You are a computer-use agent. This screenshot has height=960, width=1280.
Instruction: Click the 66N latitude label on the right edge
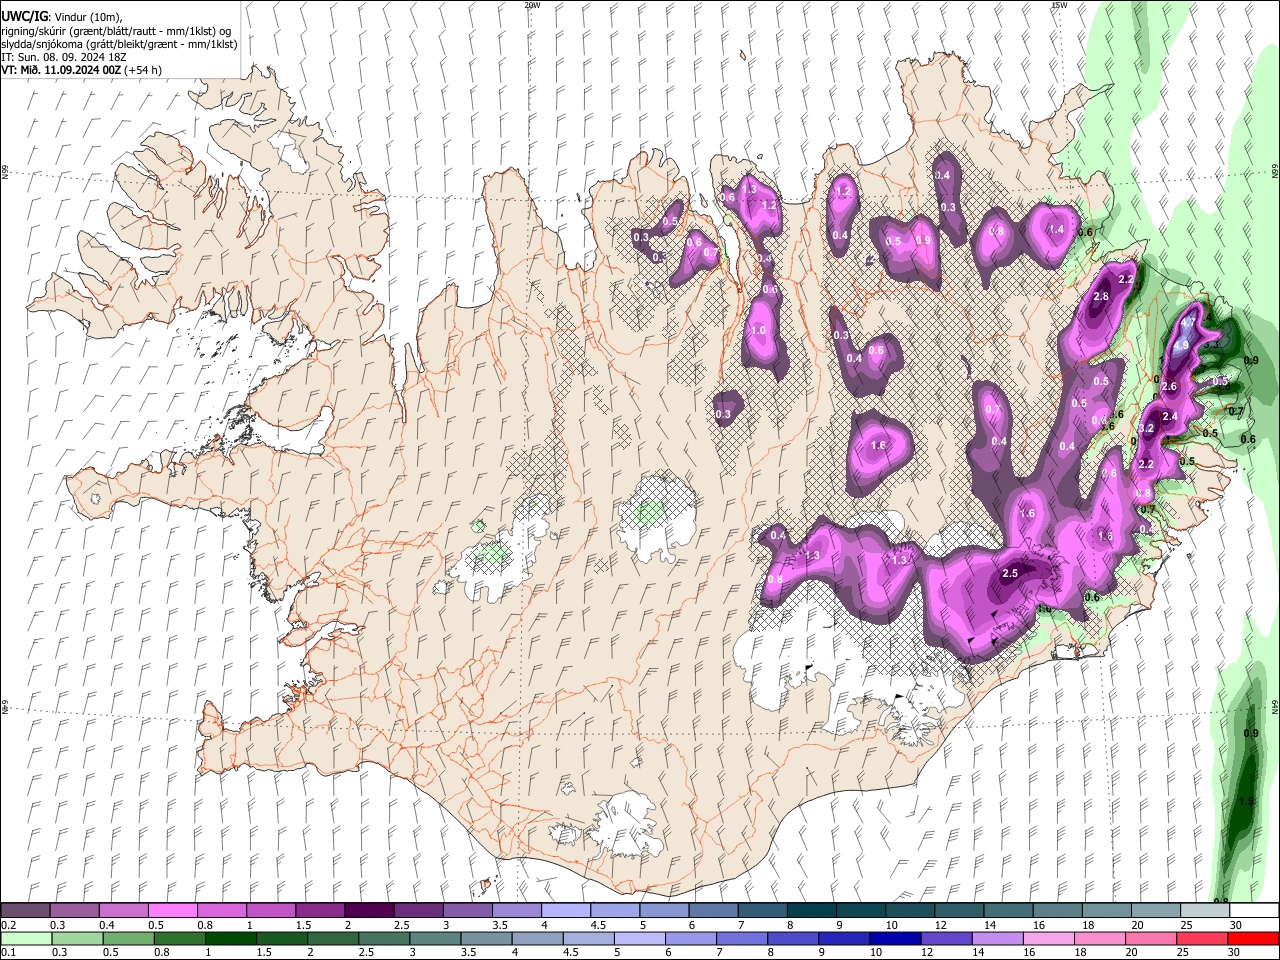(x=1275, y=172)
